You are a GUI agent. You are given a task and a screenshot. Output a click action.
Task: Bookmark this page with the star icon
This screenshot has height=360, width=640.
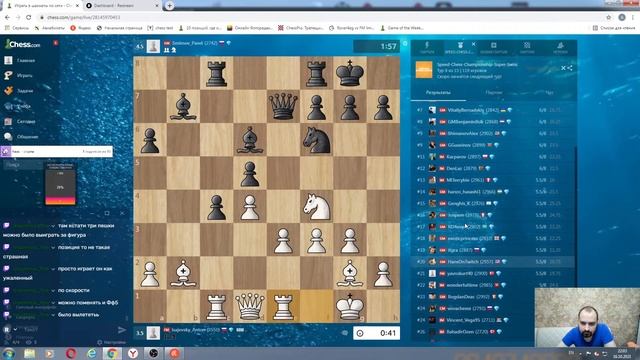[609, 18]
